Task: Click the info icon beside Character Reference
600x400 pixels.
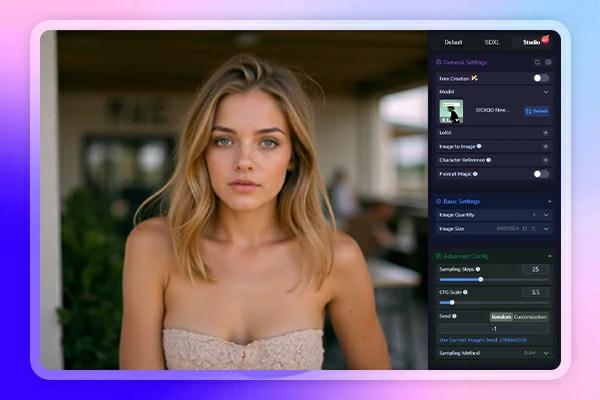Action: click(489, 160)
